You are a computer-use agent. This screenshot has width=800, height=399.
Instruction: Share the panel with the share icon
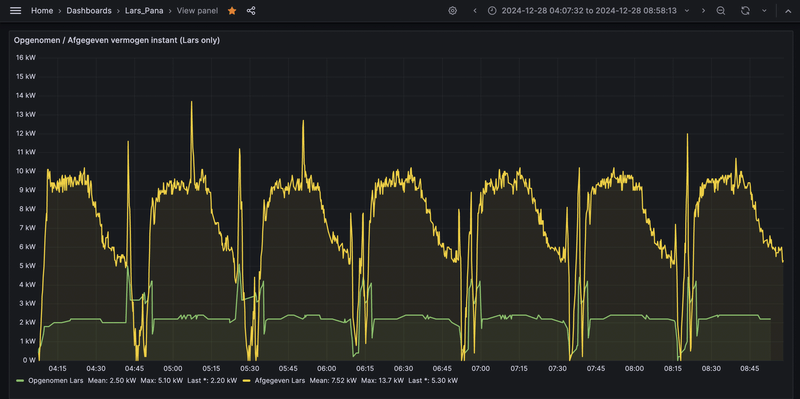pos(251,11)
